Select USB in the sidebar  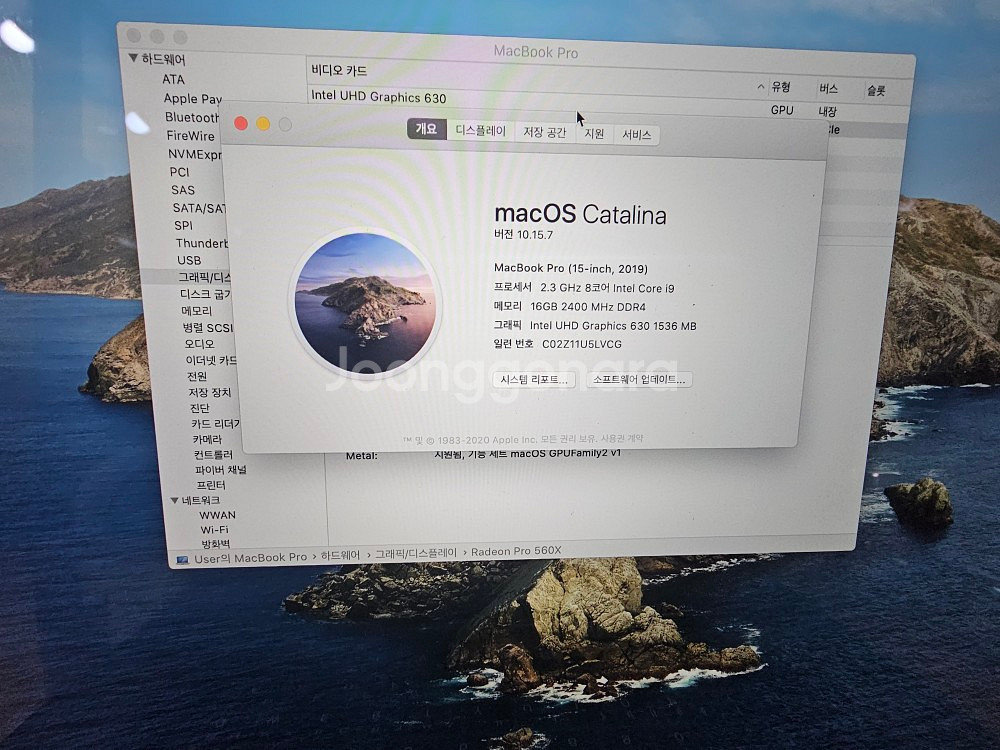(189, 260)
